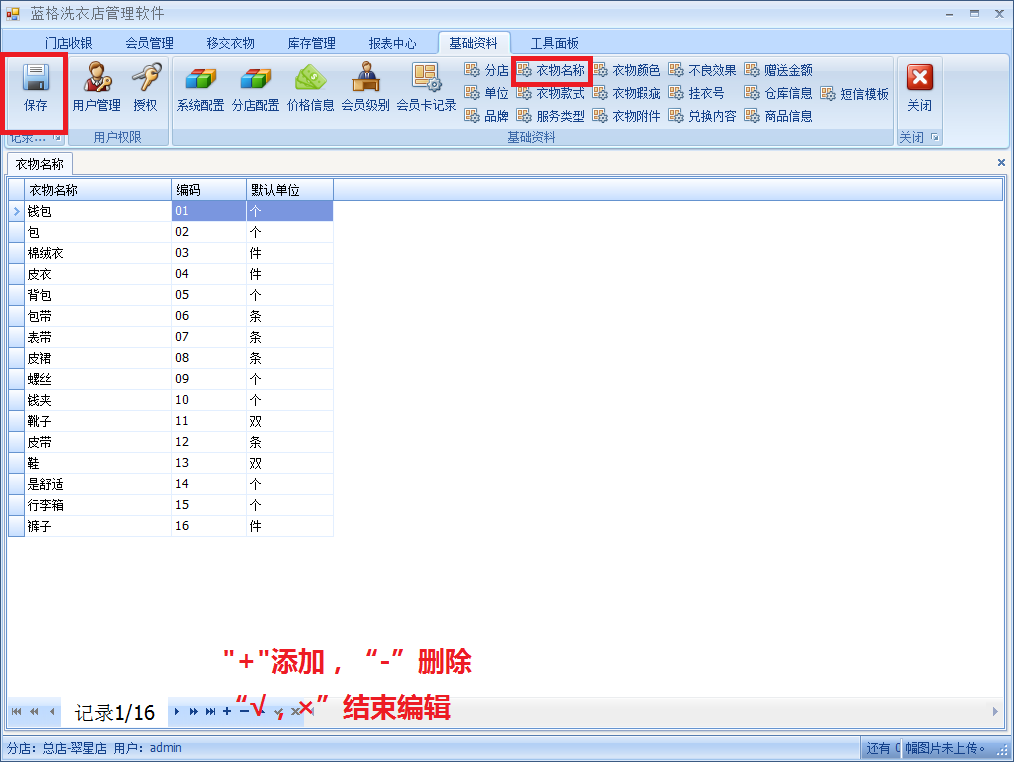Open 系统配置 system configuration
The height and width of the screenshot is (762, 1014).
[200, 86]
